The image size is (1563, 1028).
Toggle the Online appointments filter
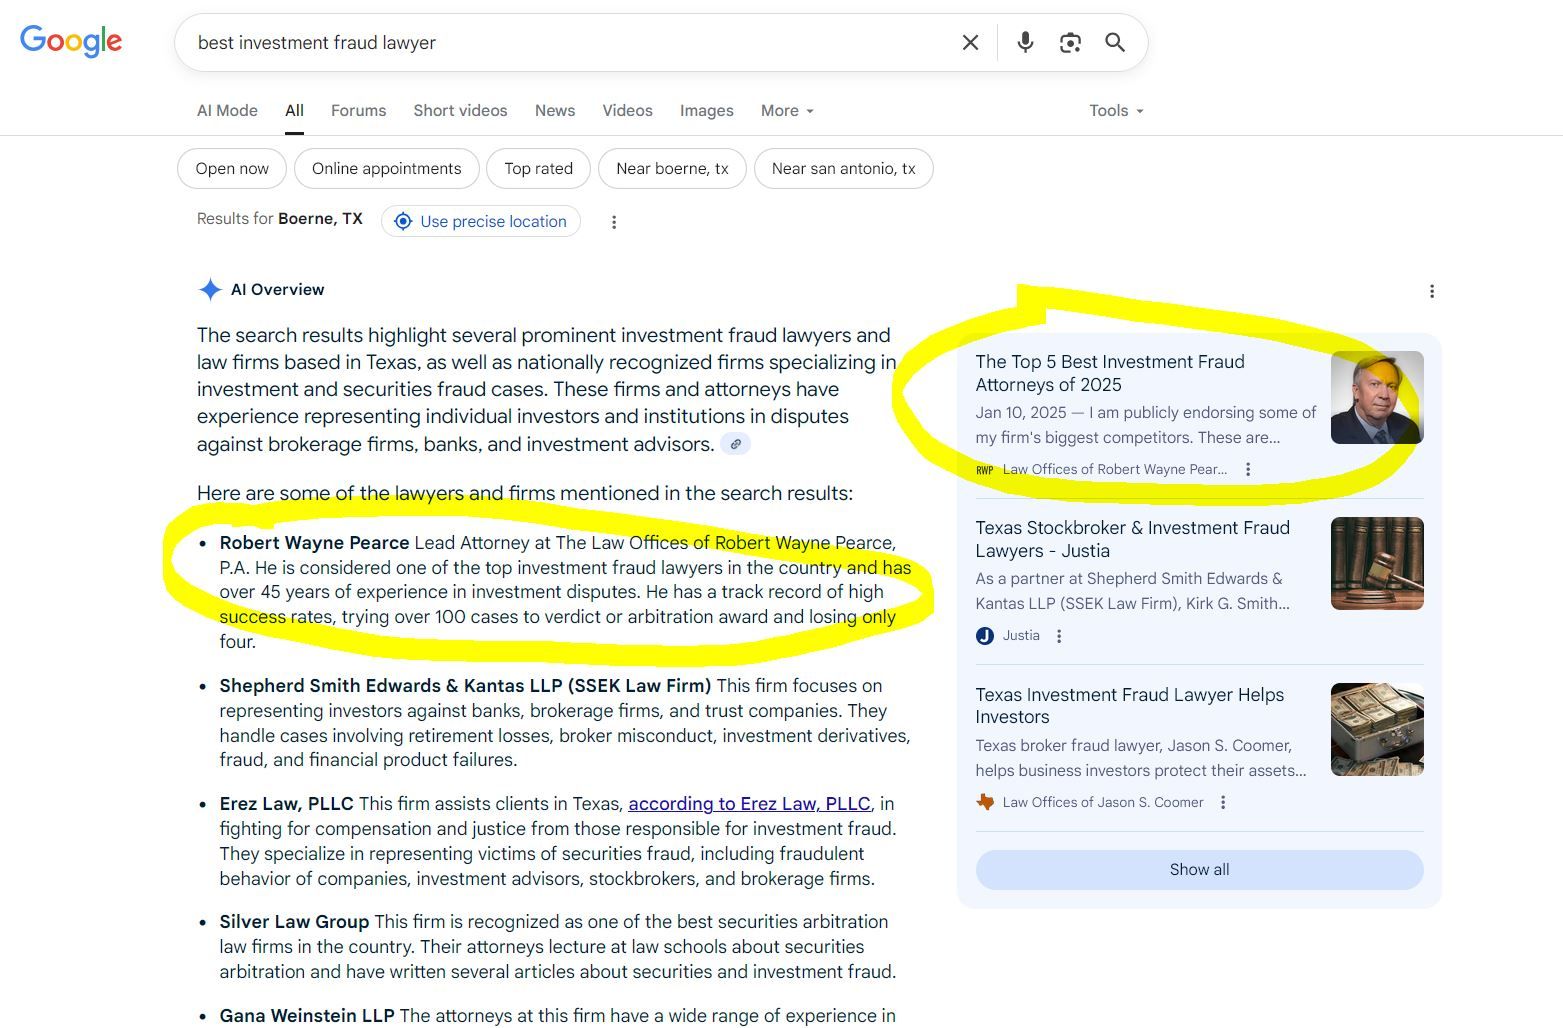386,168
